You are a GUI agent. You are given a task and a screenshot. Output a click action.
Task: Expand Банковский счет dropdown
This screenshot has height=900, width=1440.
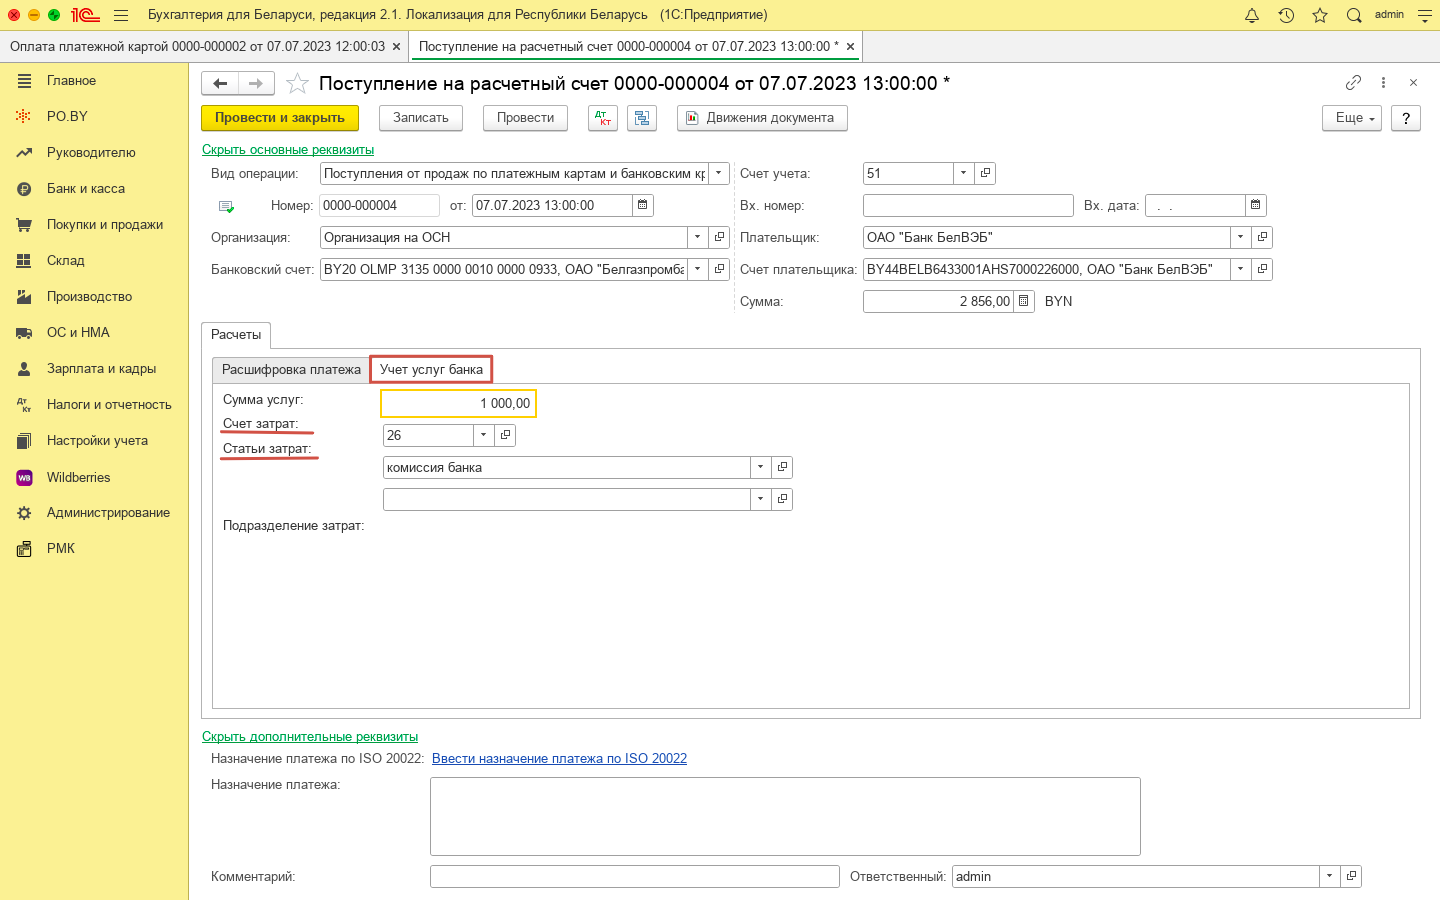pos(697,269)
